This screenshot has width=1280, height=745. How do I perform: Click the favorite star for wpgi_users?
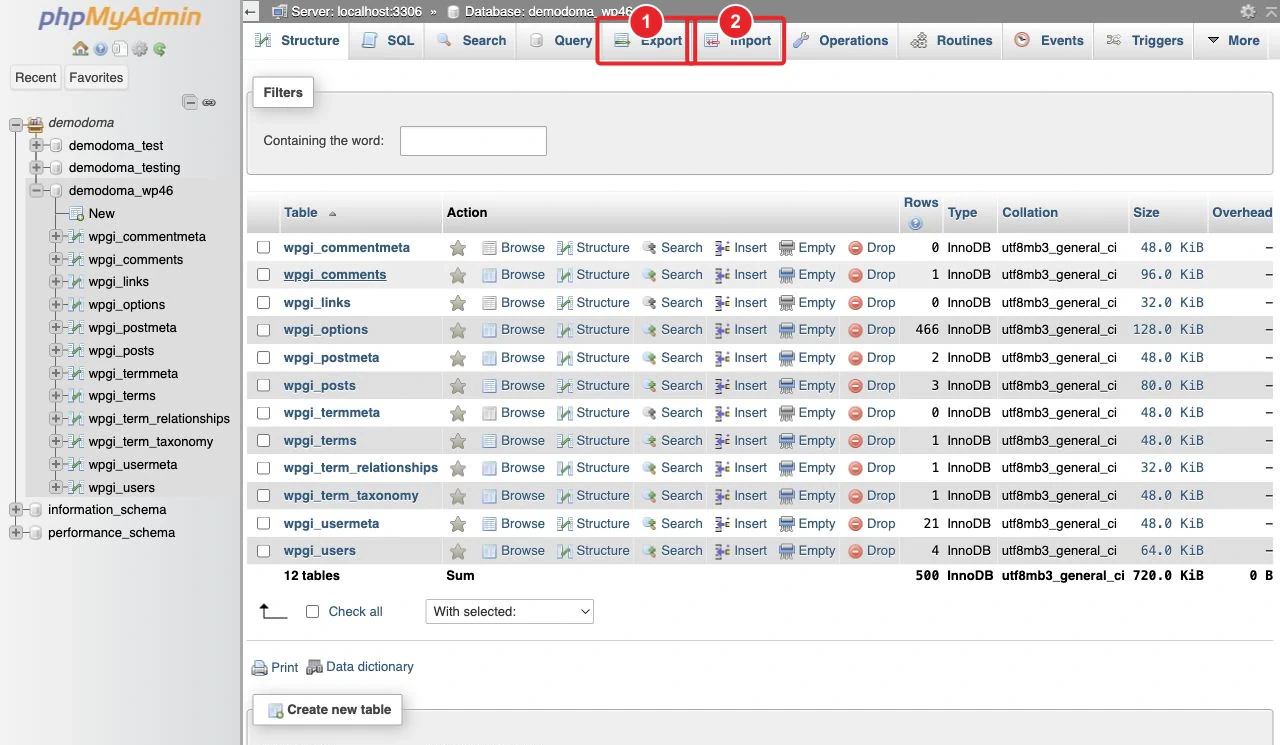(458, 551)
